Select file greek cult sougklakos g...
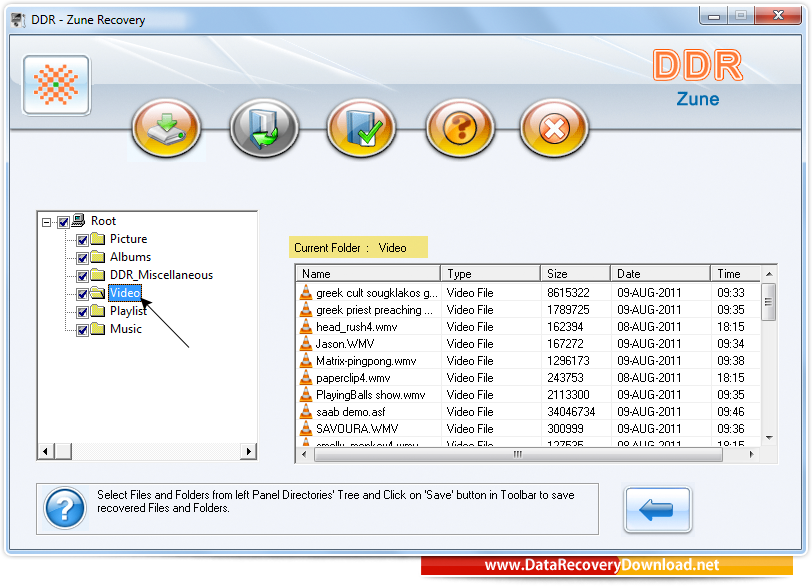 377,292
